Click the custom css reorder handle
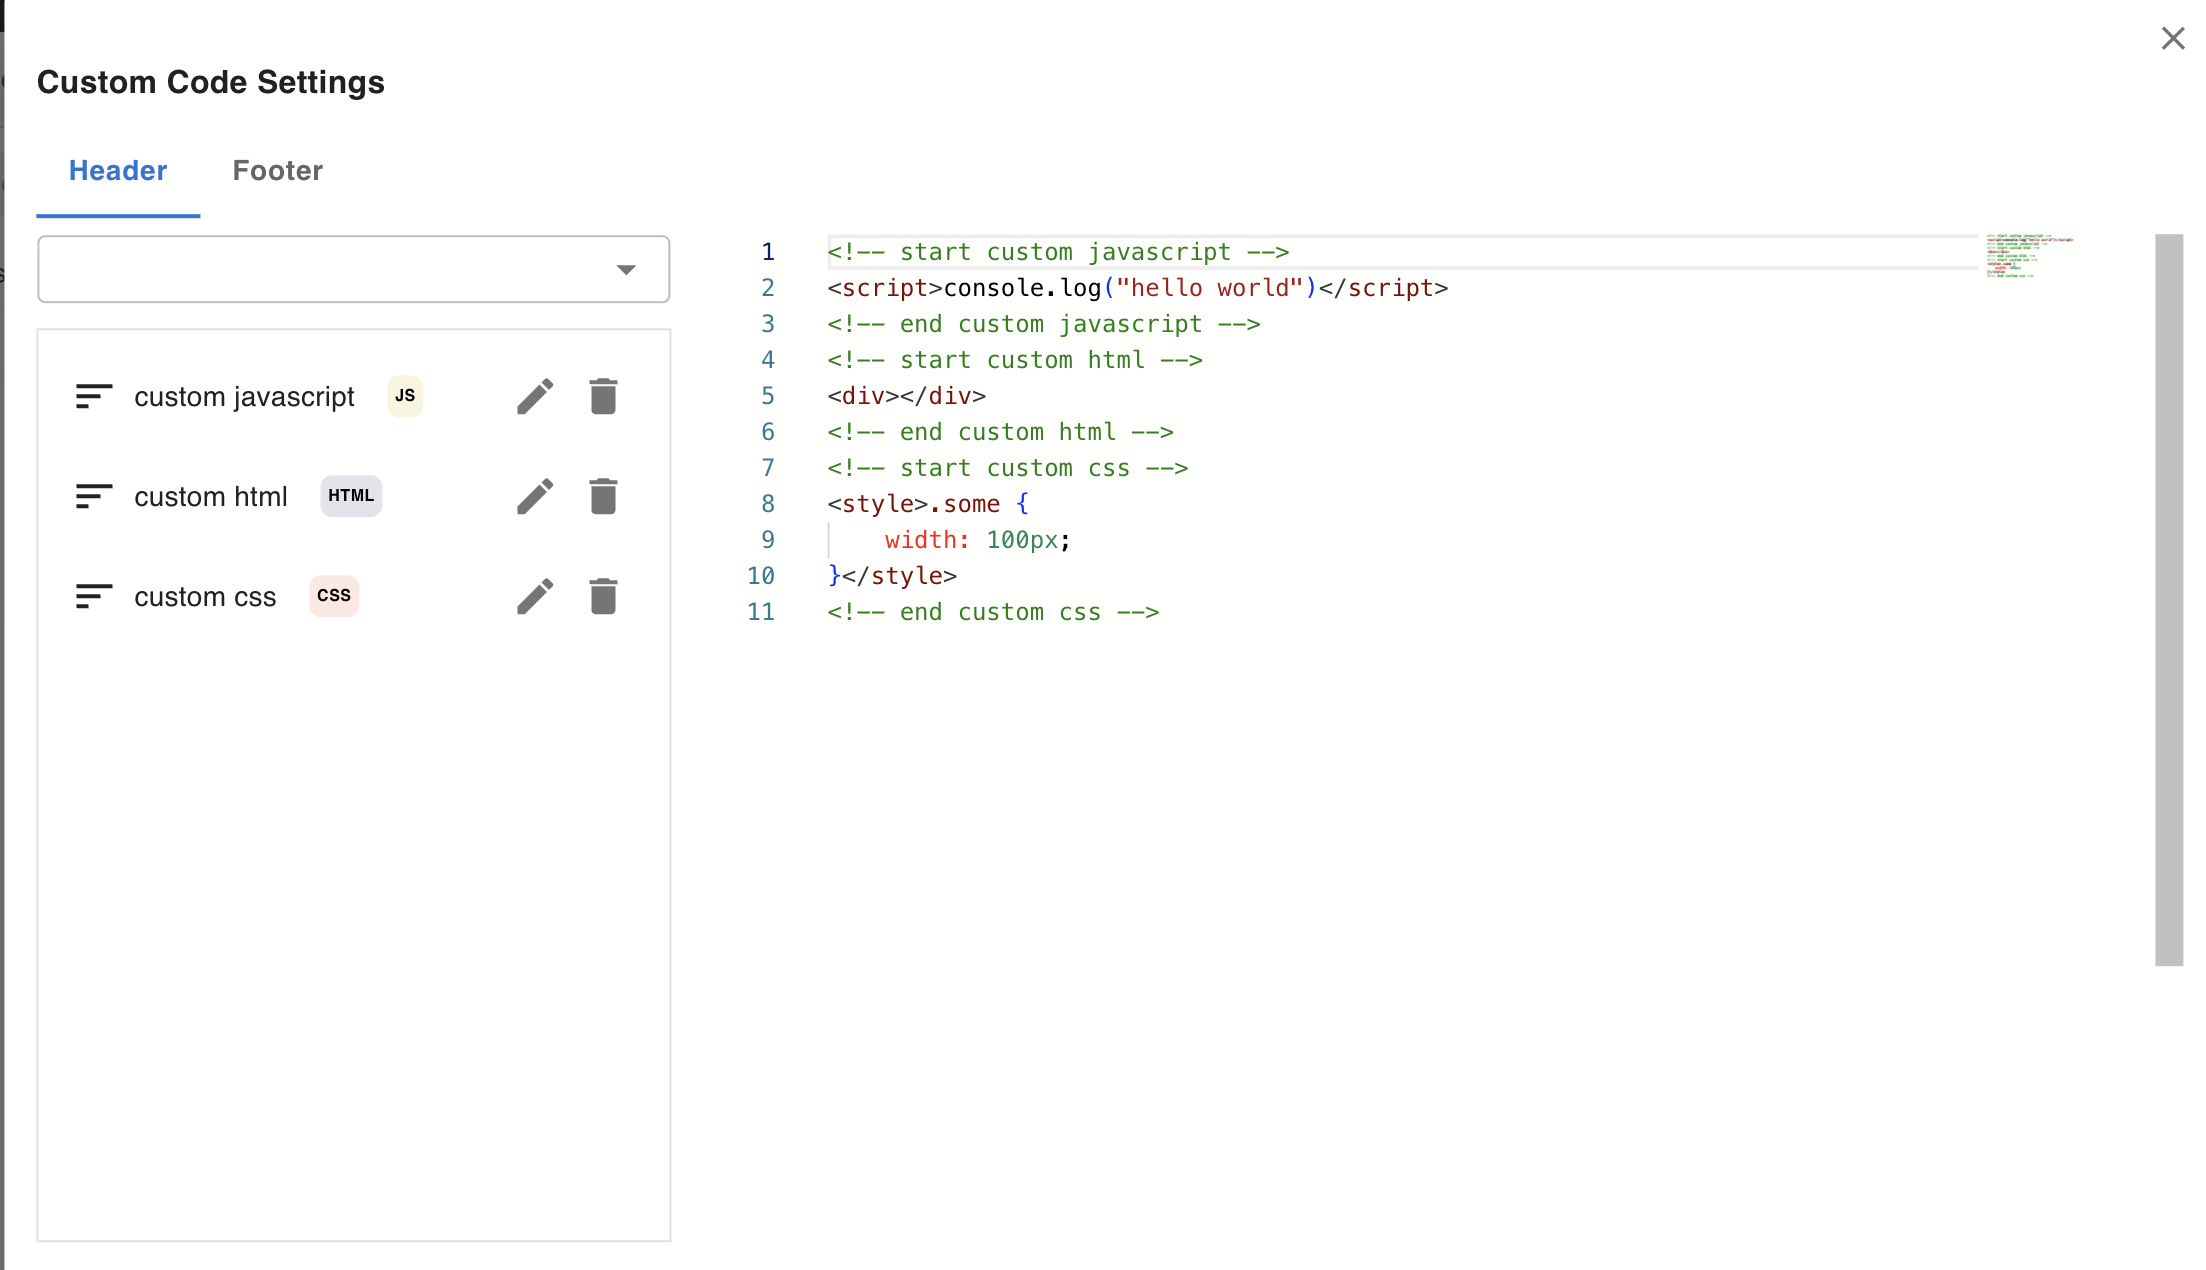Viewport: 2206px width, 1270px height. [94, 597]
